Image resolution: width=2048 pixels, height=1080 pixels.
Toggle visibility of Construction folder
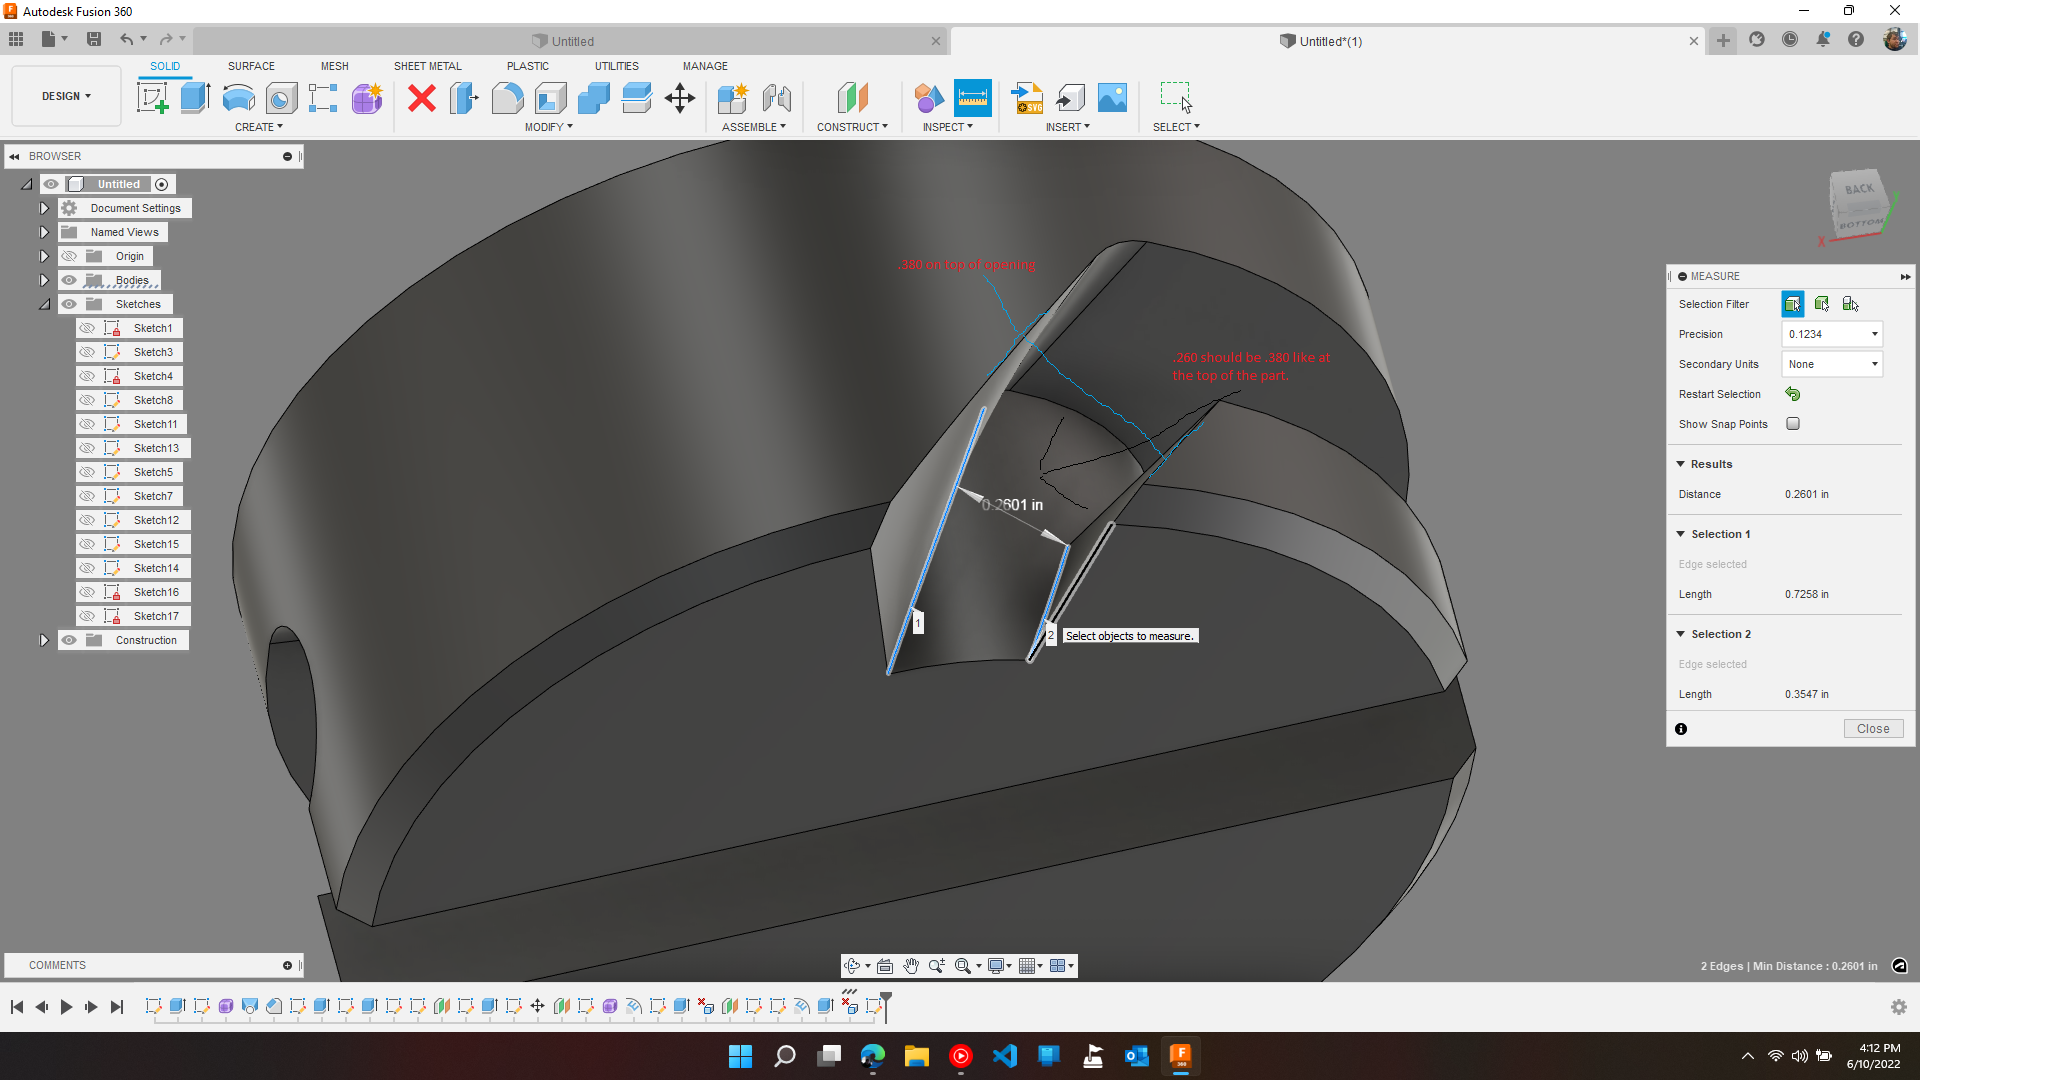click(x=68, y=638)
